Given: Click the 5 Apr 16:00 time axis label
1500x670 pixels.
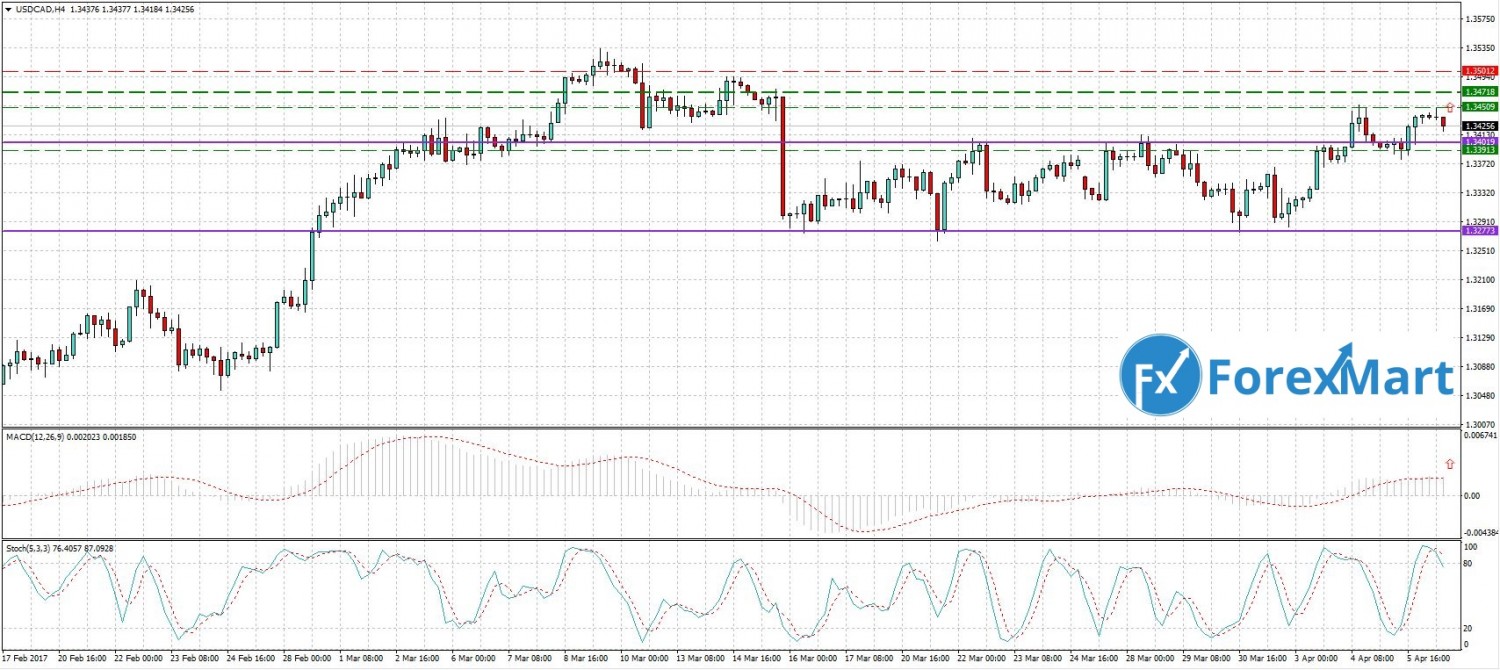Looking at the screenshot, I should tap(1425, 660).
